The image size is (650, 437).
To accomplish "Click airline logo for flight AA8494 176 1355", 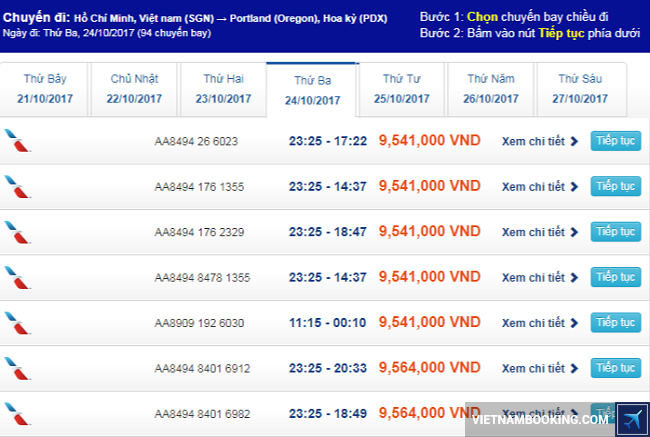I will (x=17, y=186).
